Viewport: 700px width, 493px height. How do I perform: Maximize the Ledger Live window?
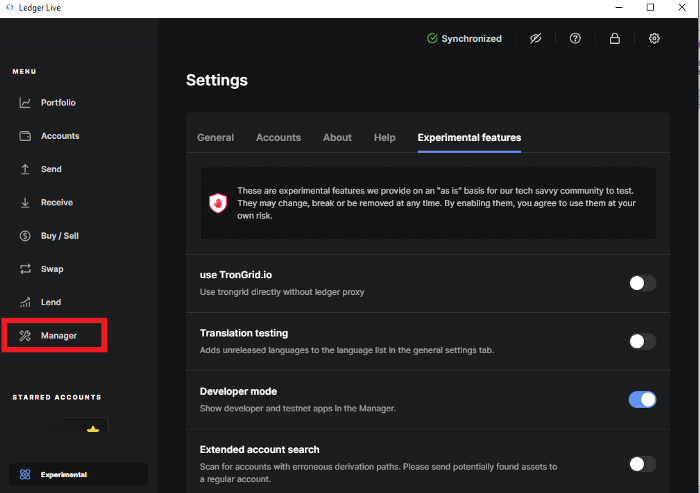tap(650, 8)
